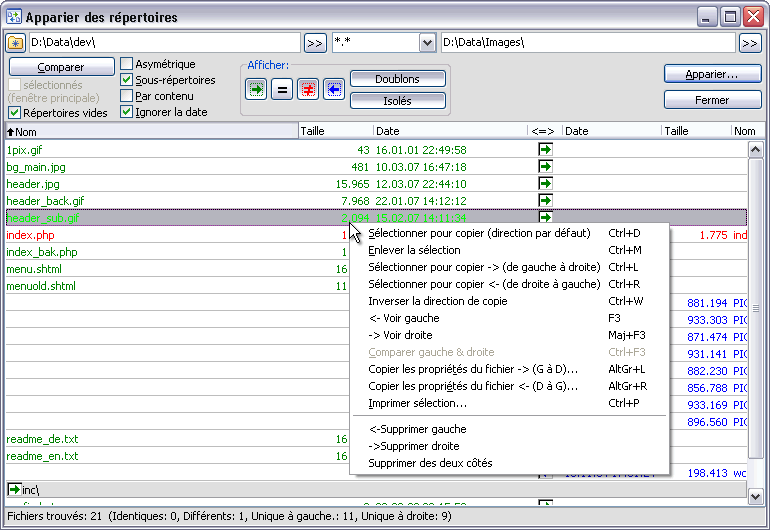Select the 1pix.gif file name
This screenshot has height=530, width=770.
(24, 150)
